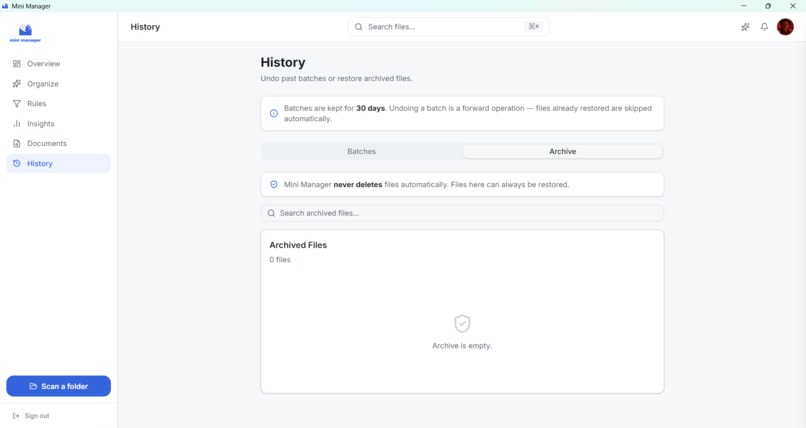Open the Rules page
Image resolution: width=806 pixels, height=428 pixels.
pos(58,104)
